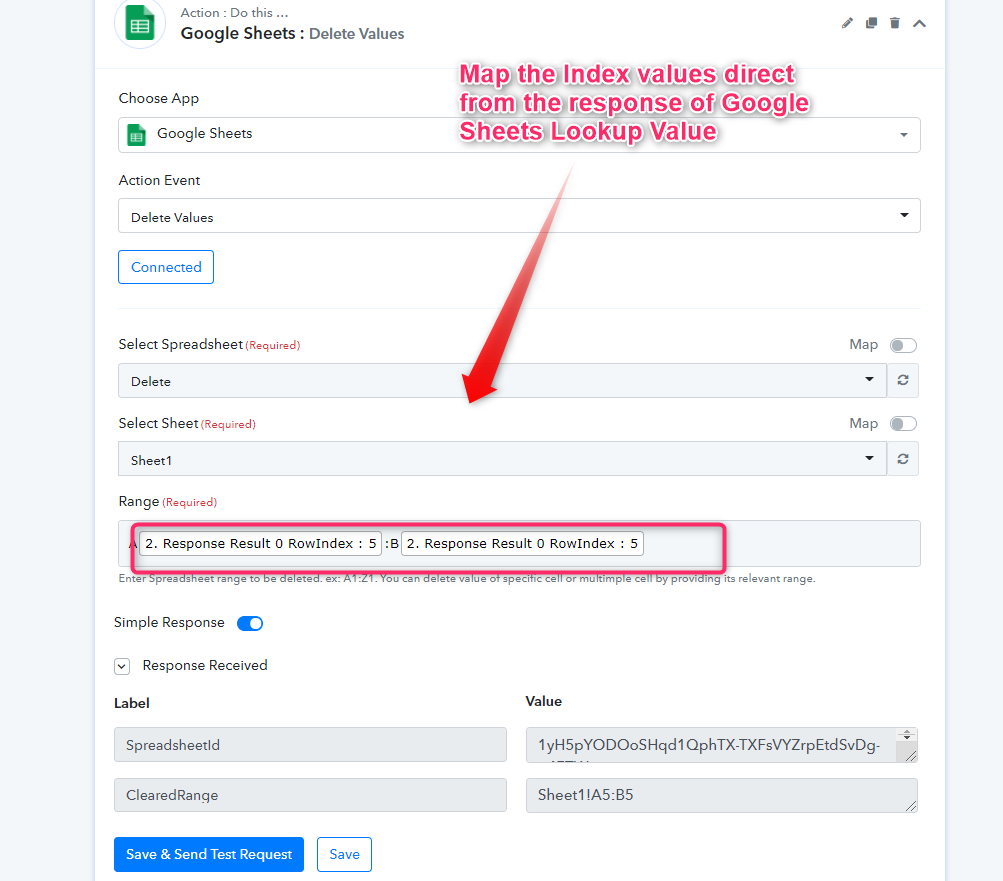Refresh the spreadsheet list icon
Screen dimensions: 1003x881
coord(903,381)
